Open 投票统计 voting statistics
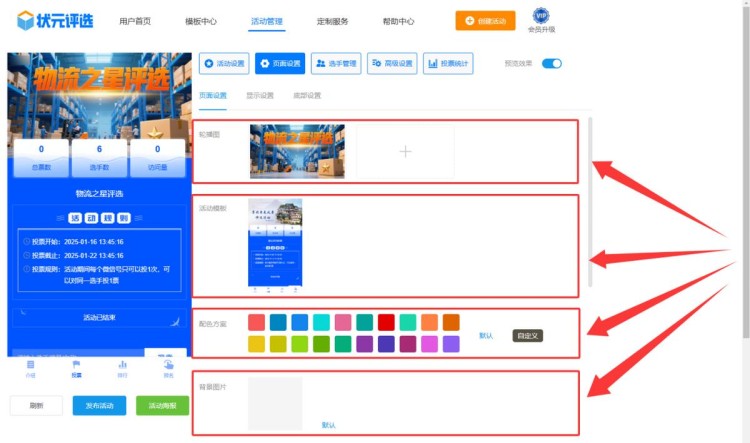The height and width of the screenshot is (443, 750). [x=448, y=64]
